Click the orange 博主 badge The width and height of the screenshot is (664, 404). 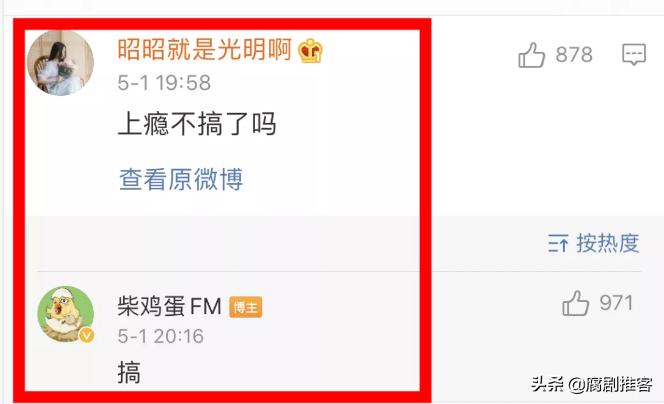click(246, 307)
